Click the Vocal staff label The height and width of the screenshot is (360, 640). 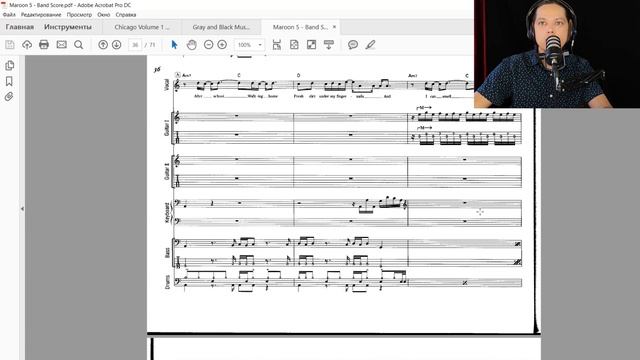167,85
